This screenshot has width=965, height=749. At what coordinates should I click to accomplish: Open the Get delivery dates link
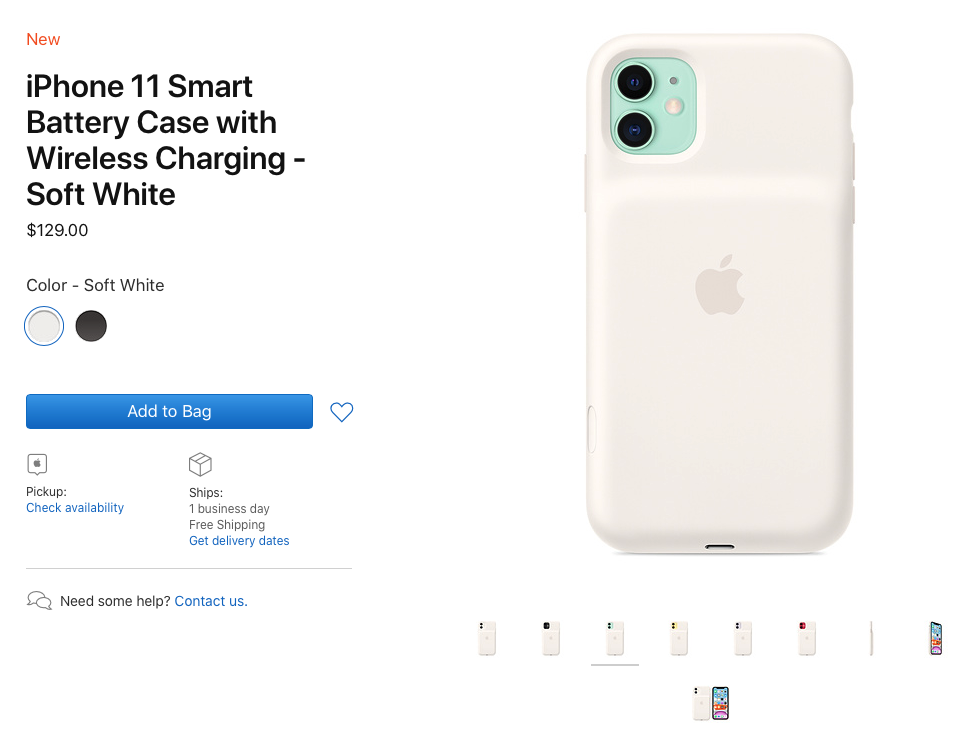click(239, 540)
